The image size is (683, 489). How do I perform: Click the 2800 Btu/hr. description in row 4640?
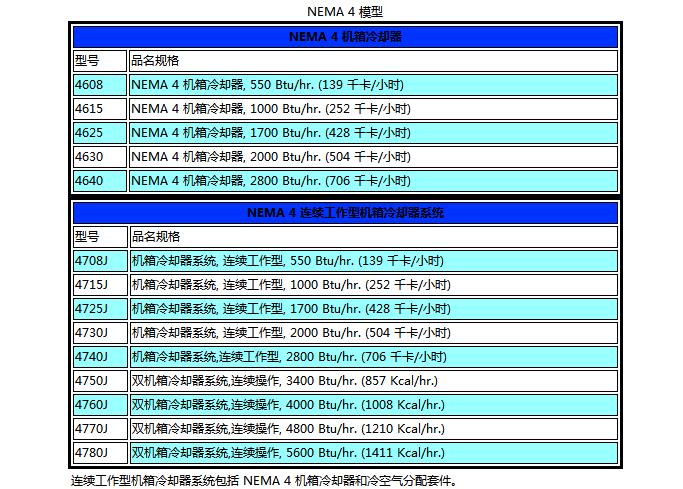[374, 181]
